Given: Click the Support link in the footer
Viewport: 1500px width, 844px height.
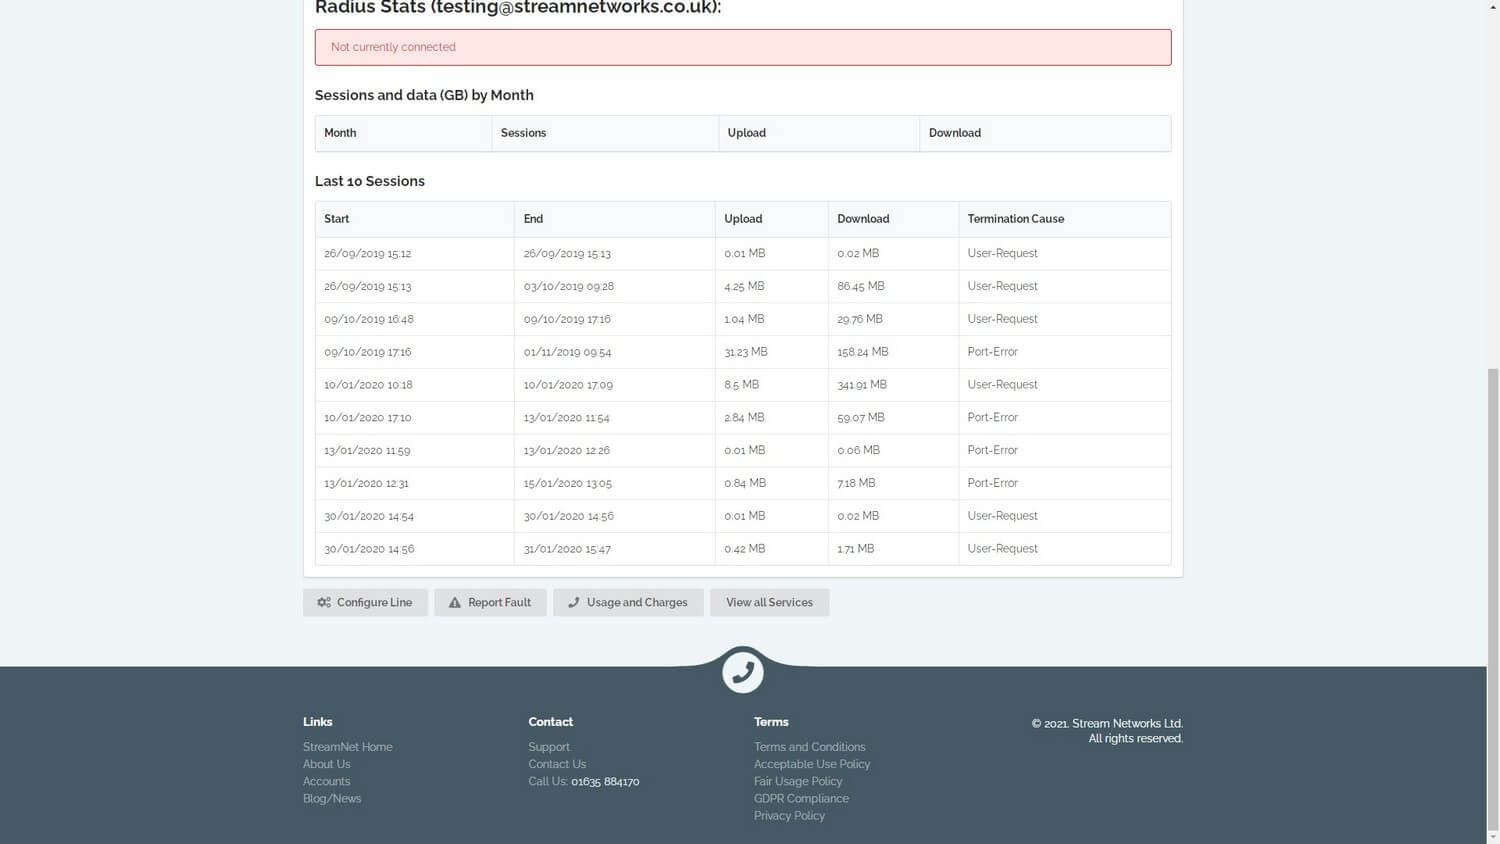Looking at the screenshot, I should [548, 746].
